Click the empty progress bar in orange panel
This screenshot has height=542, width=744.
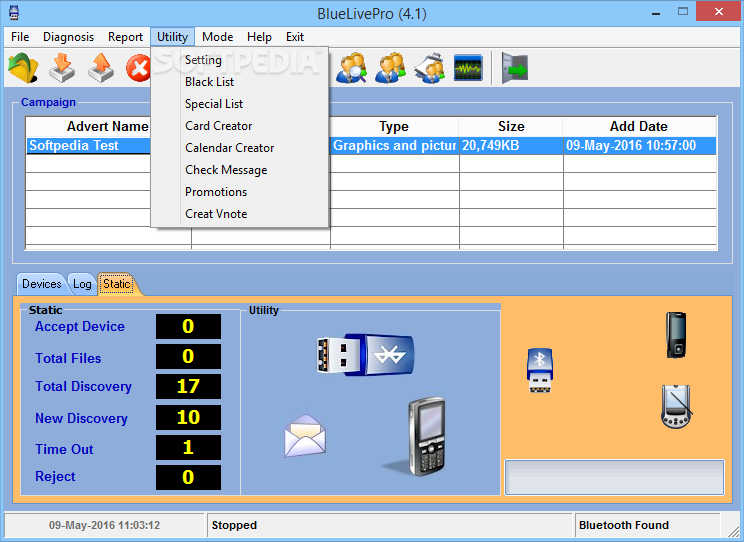(x=614, y=477)
